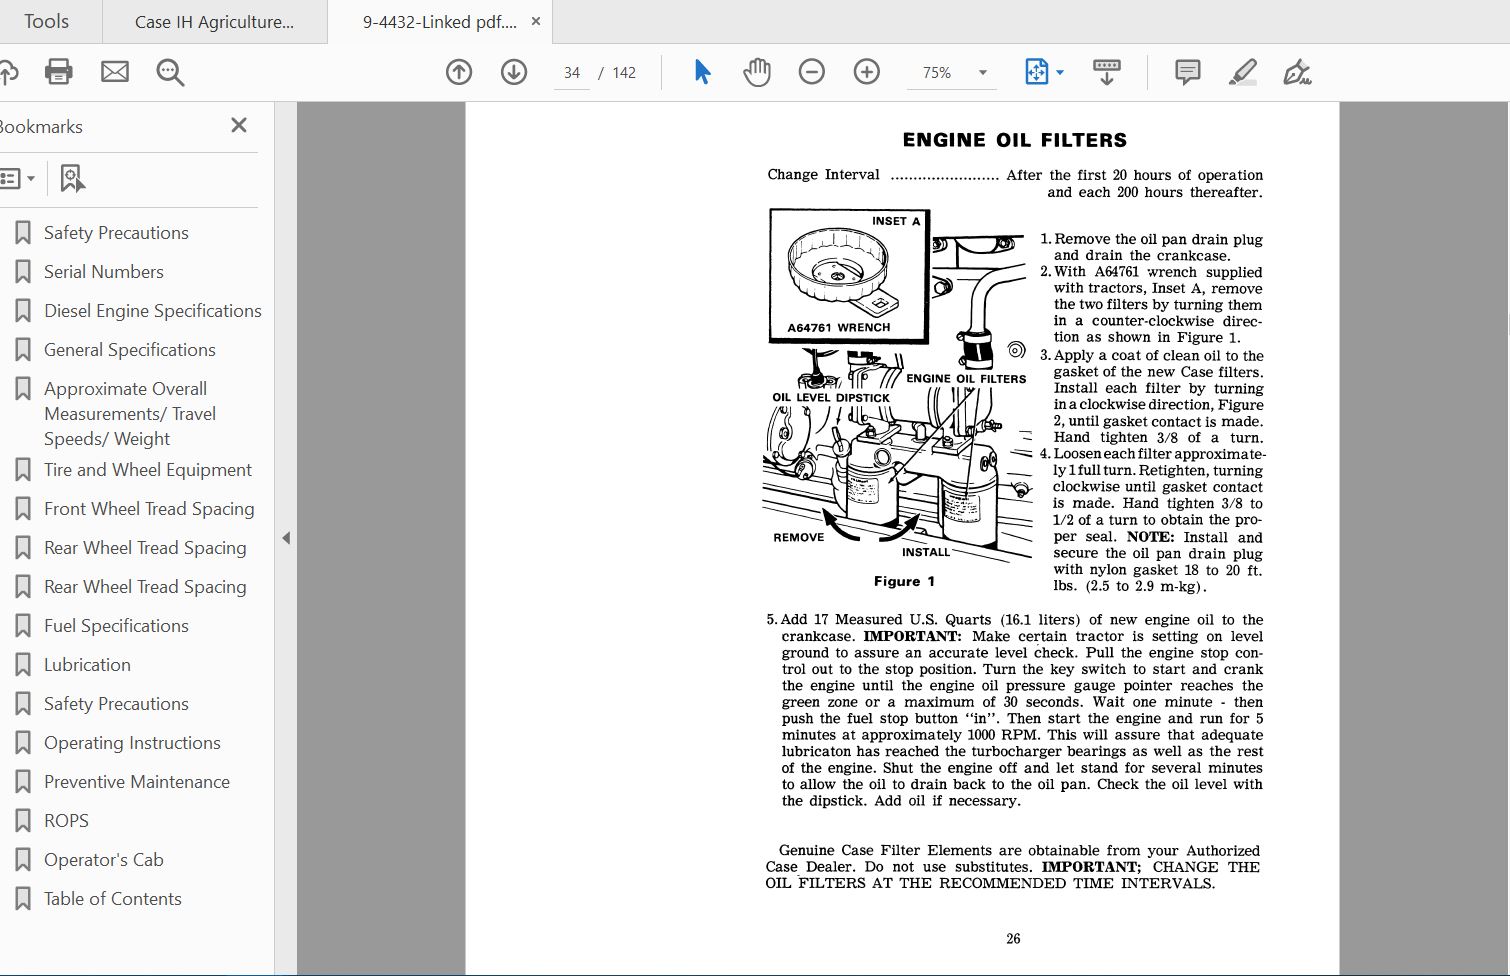Zoom in with the plus button
The height and width of the screenshot is (976, 1510).
[867, 72]
